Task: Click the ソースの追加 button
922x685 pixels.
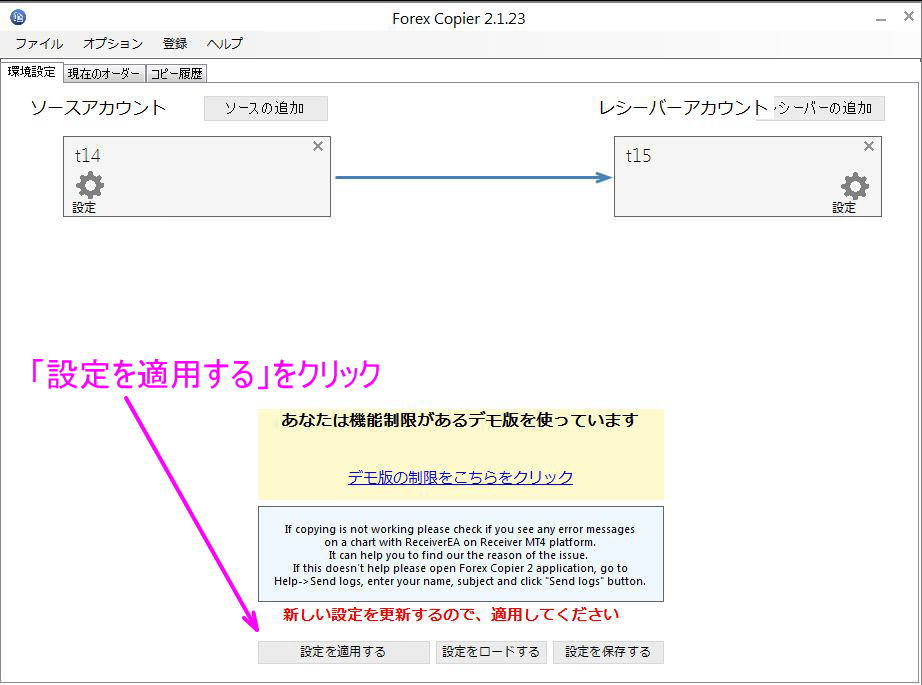Action: point(266,108)
